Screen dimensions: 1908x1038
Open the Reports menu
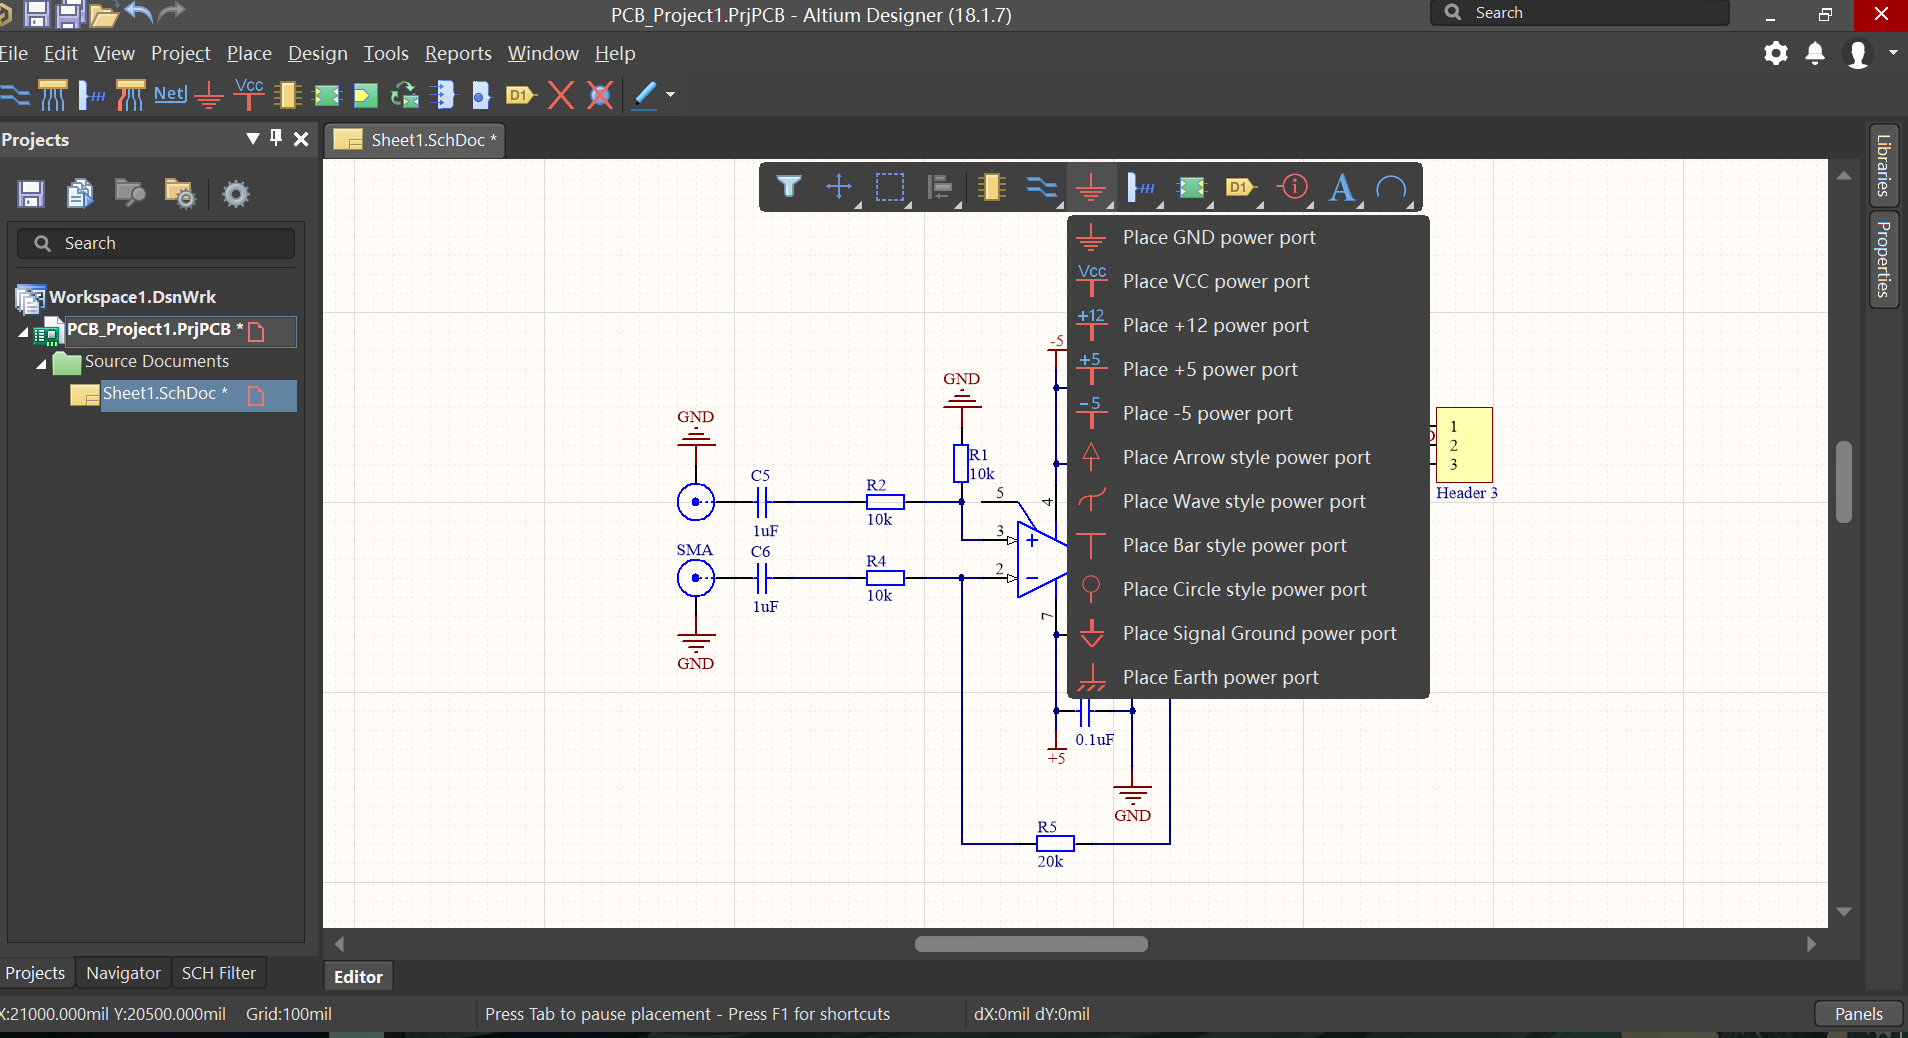(x=458, y=53)
